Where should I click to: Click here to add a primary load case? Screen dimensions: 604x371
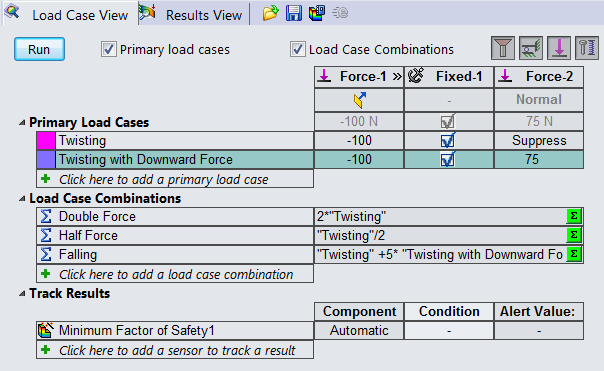pos(175,179)
